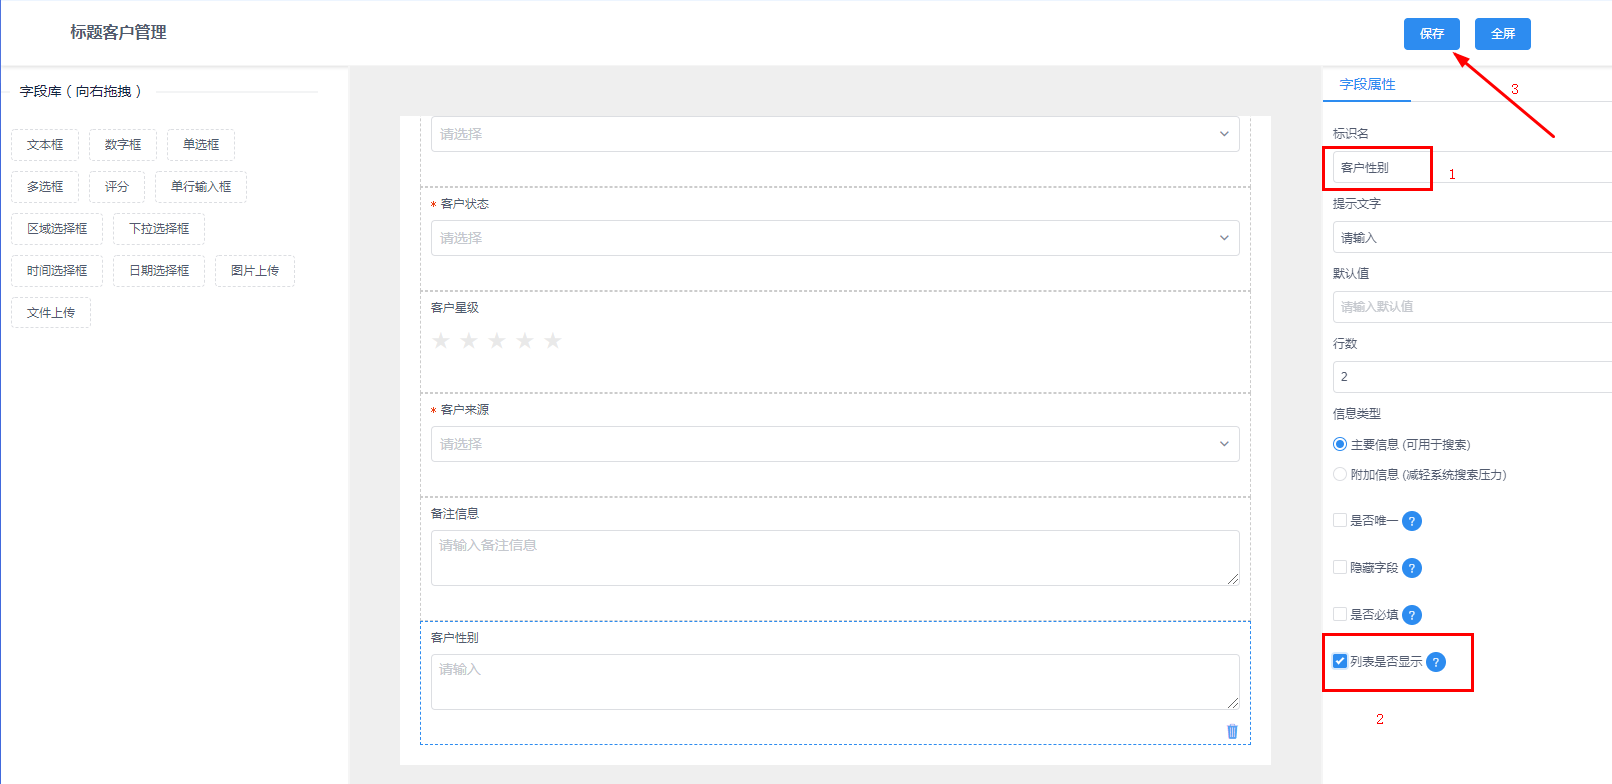This screenshot has width=1612, height=784.
Task: Select 主要信息 (可用于搜索) radio option
Action: pos(1340,444)
